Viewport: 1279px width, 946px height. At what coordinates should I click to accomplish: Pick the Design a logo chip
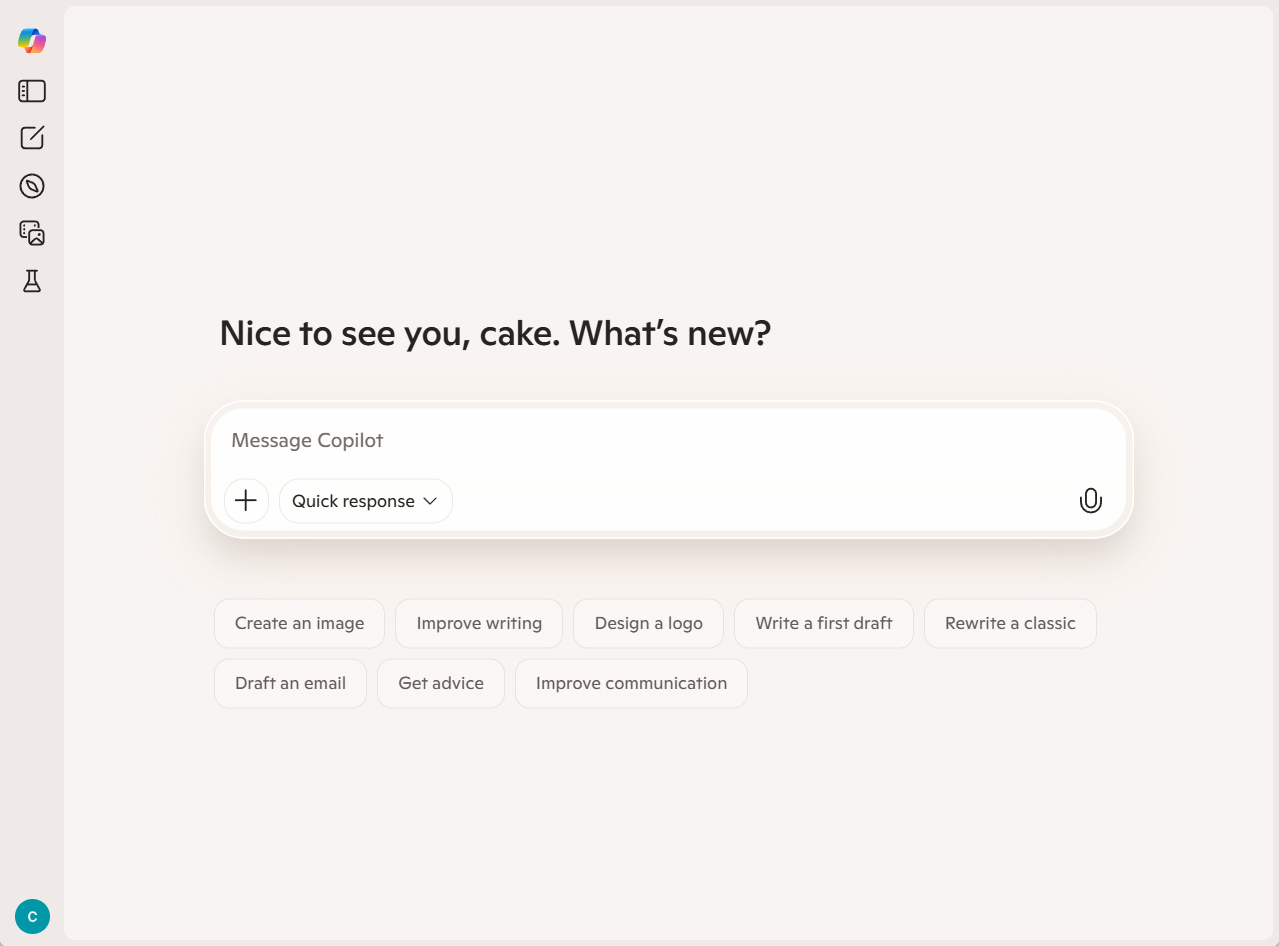pos(648,624)
